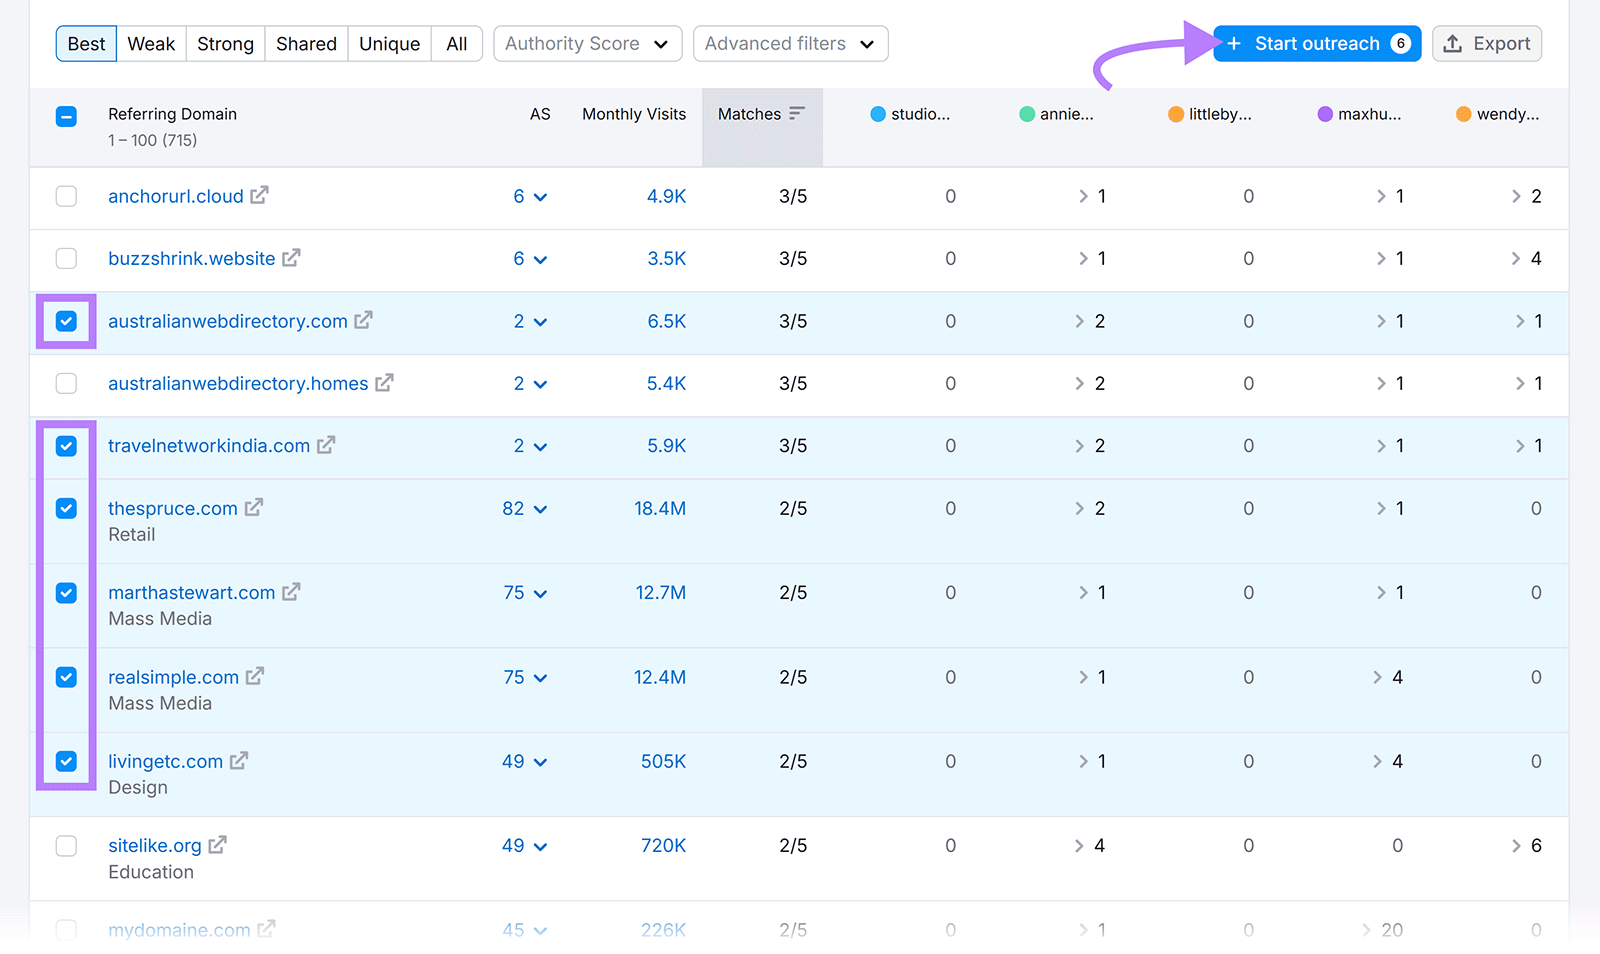Image resolution: width=1600 pixels, height=954 pixels.
Task: Expand the match count chevron for travelnetworkindia.com
Action: [x=1080, y=446]
